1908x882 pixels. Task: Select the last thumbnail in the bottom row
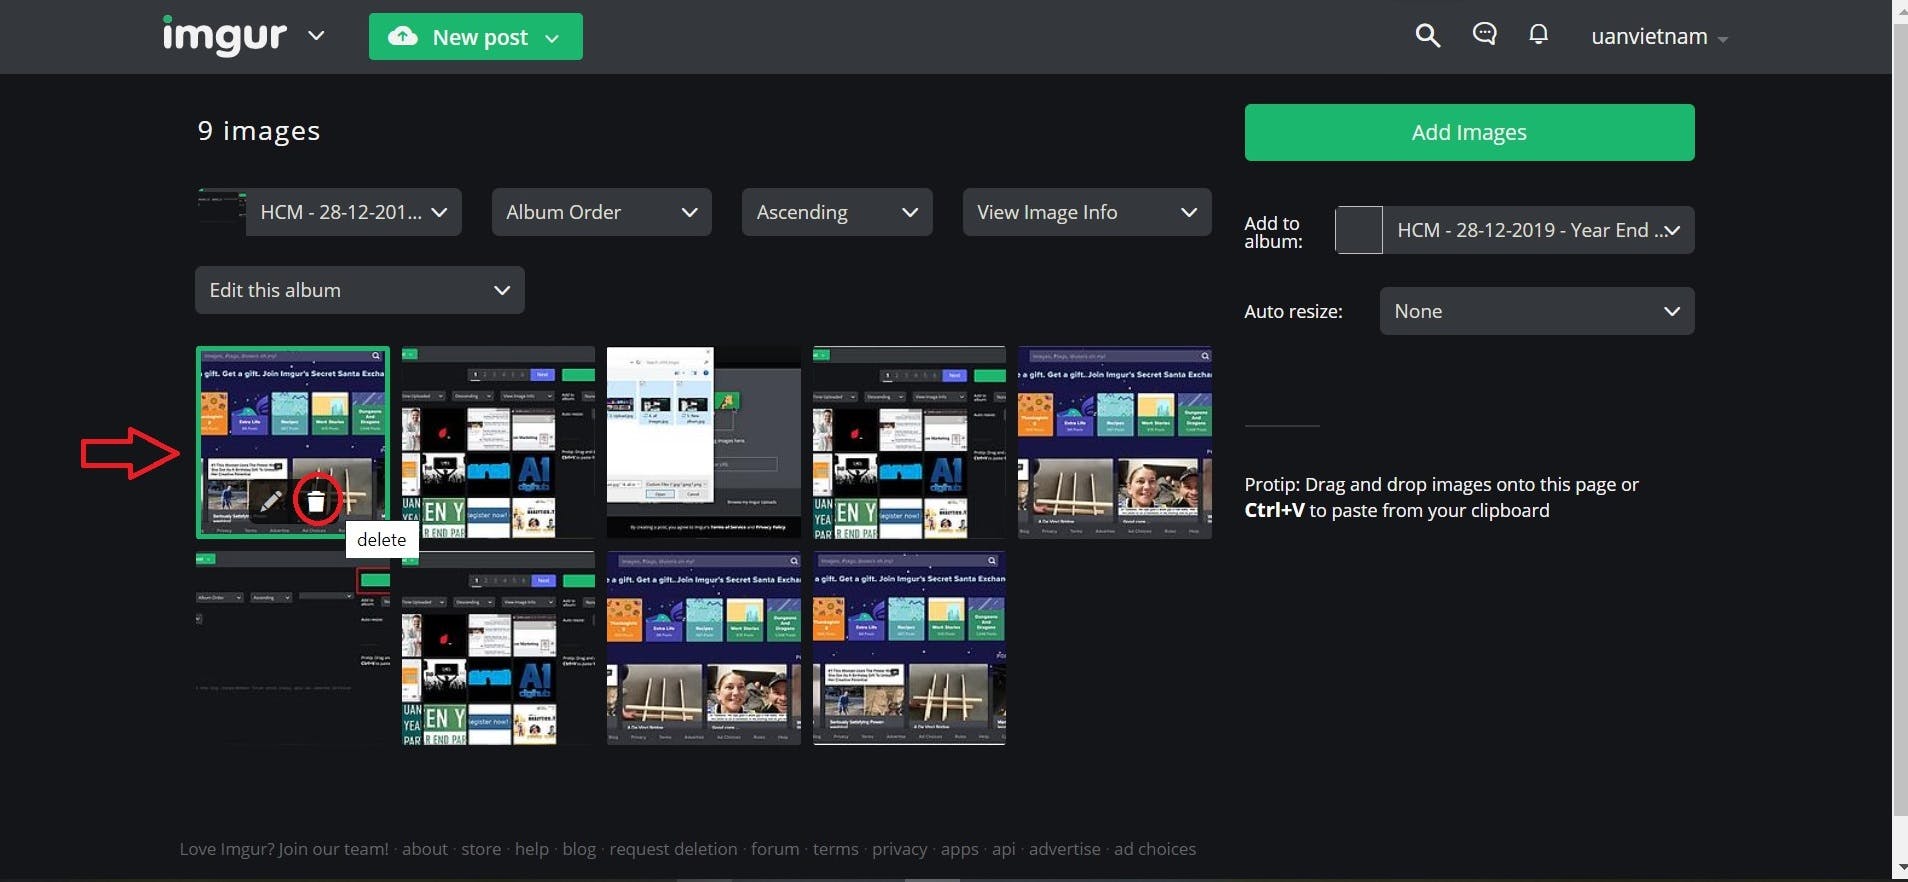910,648
